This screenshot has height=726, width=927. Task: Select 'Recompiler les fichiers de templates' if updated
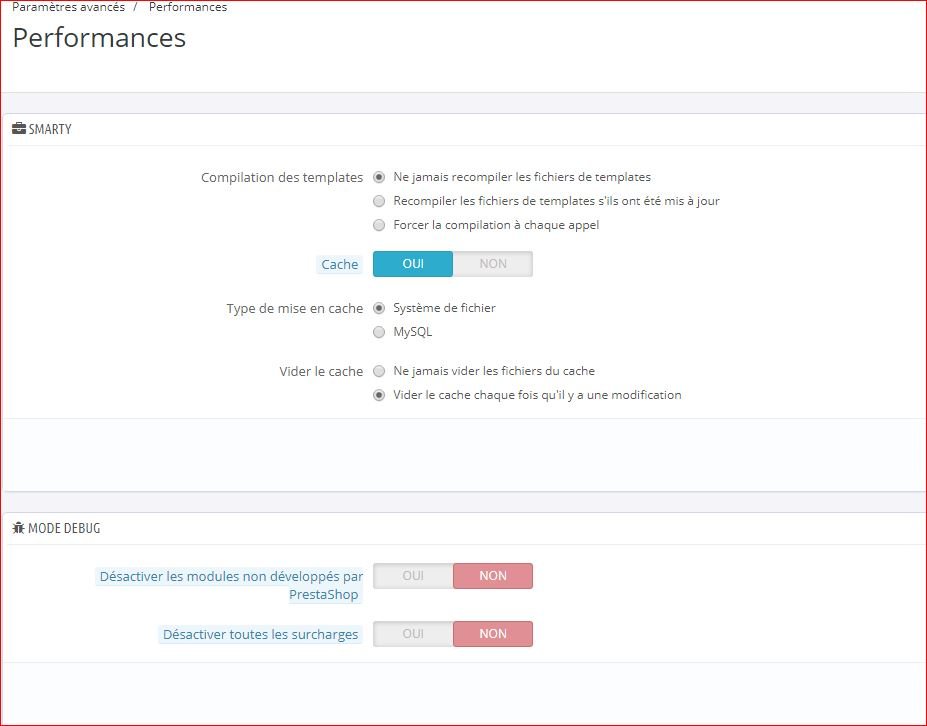379,201
